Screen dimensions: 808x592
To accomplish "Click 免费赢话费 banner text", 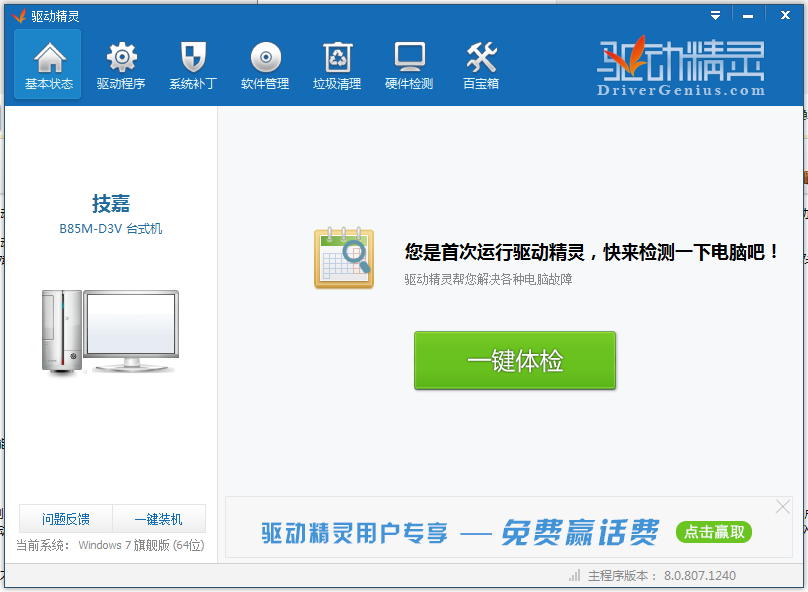I will [x=580, y=532].
